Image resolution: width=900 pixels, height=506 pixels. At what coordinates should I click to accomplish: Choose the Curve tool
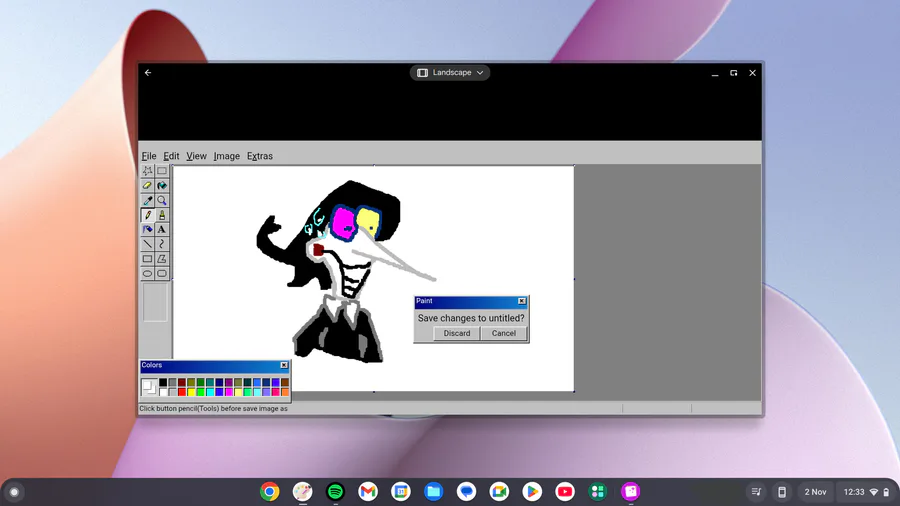162,244
